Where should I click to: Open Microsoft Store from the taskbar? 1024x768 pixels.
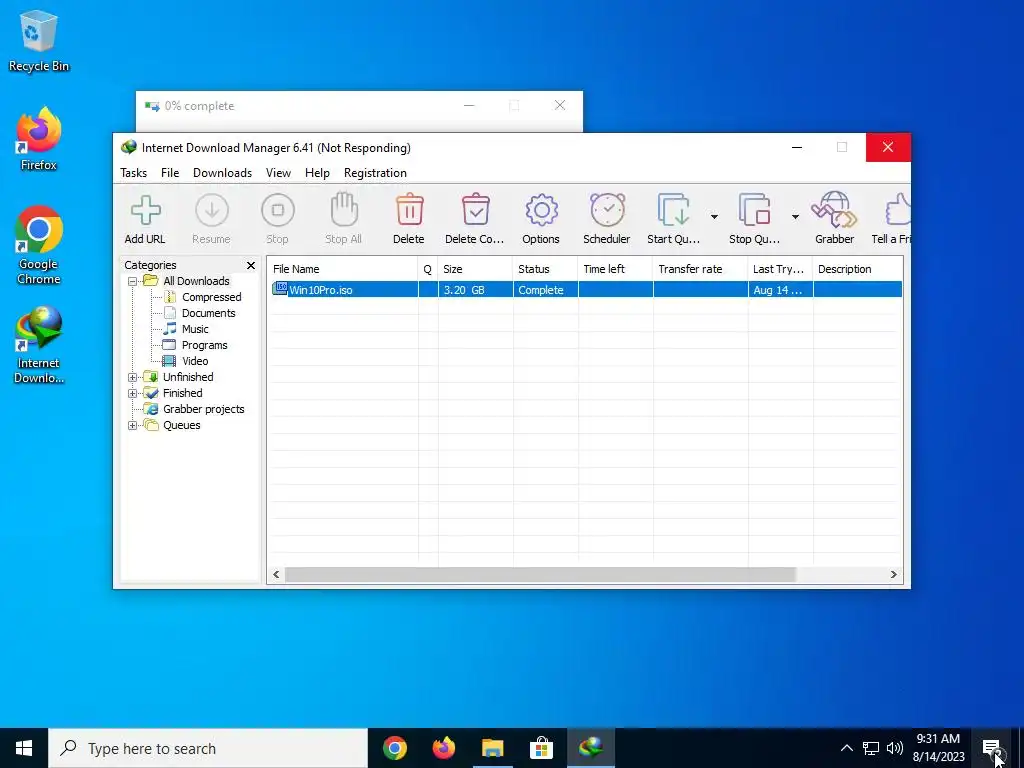click(x=541, y=748)
